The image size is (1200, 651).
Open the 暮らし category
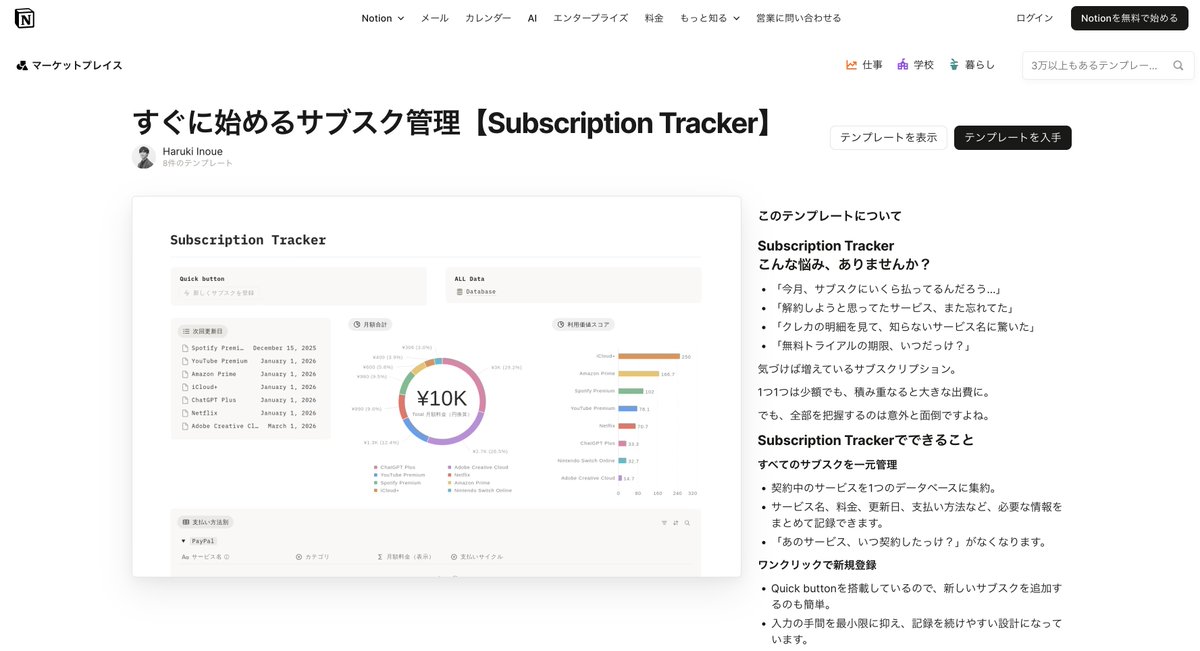(971, 65)
